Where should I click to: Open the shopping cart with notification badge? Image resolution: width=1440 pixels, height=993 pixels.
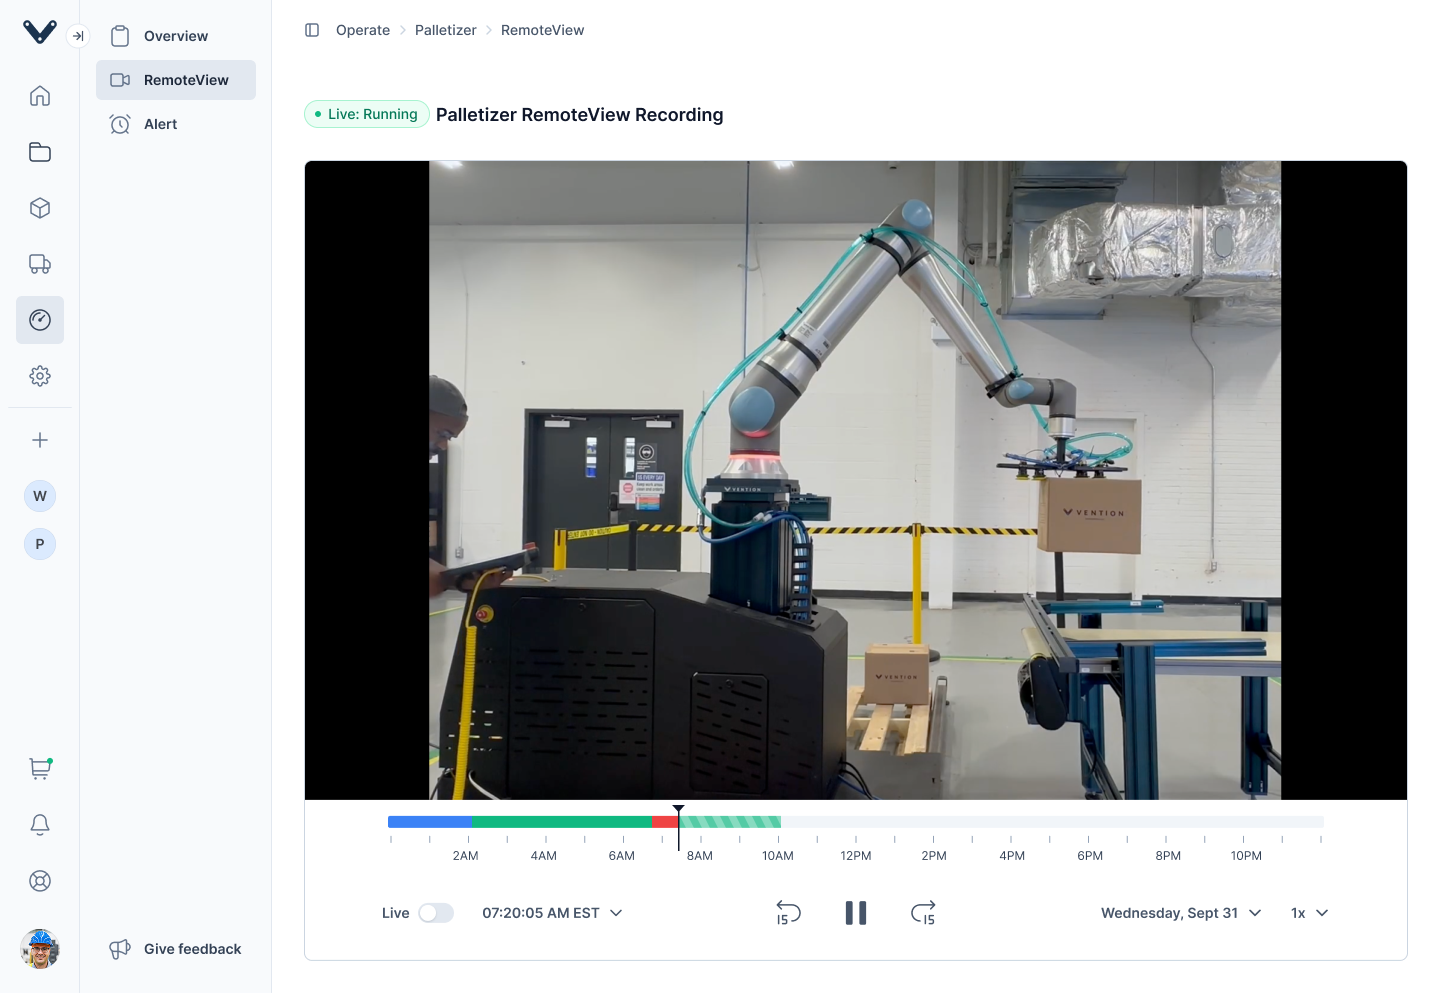point(40,768)
